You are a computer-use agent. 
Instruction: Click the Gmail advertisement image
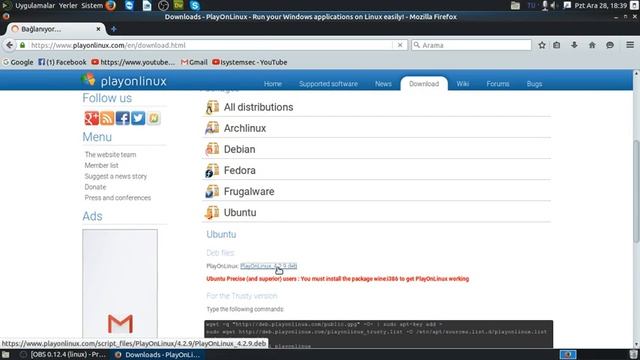click(x=120, y=283)
